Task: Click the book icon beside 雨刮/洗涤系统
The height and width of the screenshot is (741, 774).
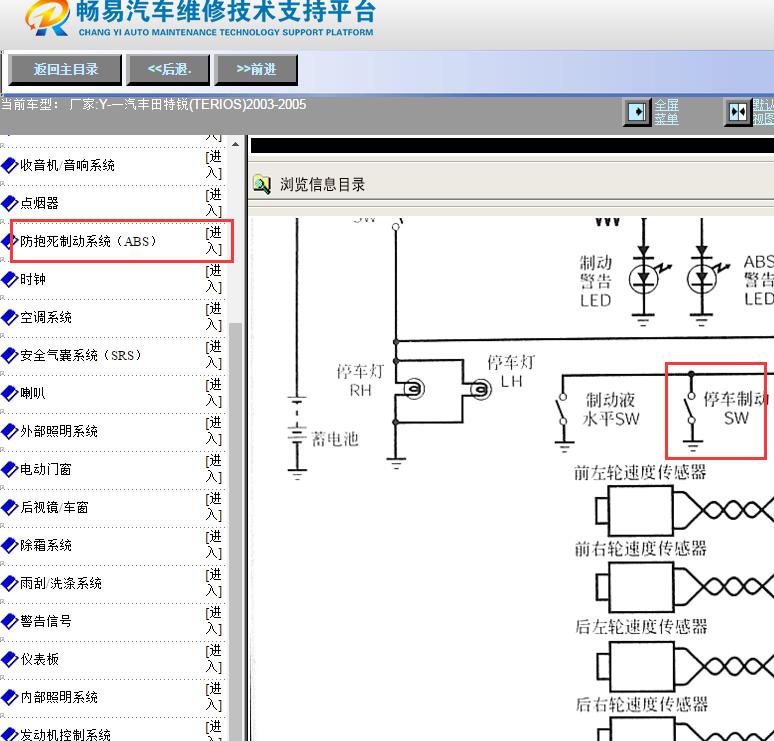Action: coord(9,584)
